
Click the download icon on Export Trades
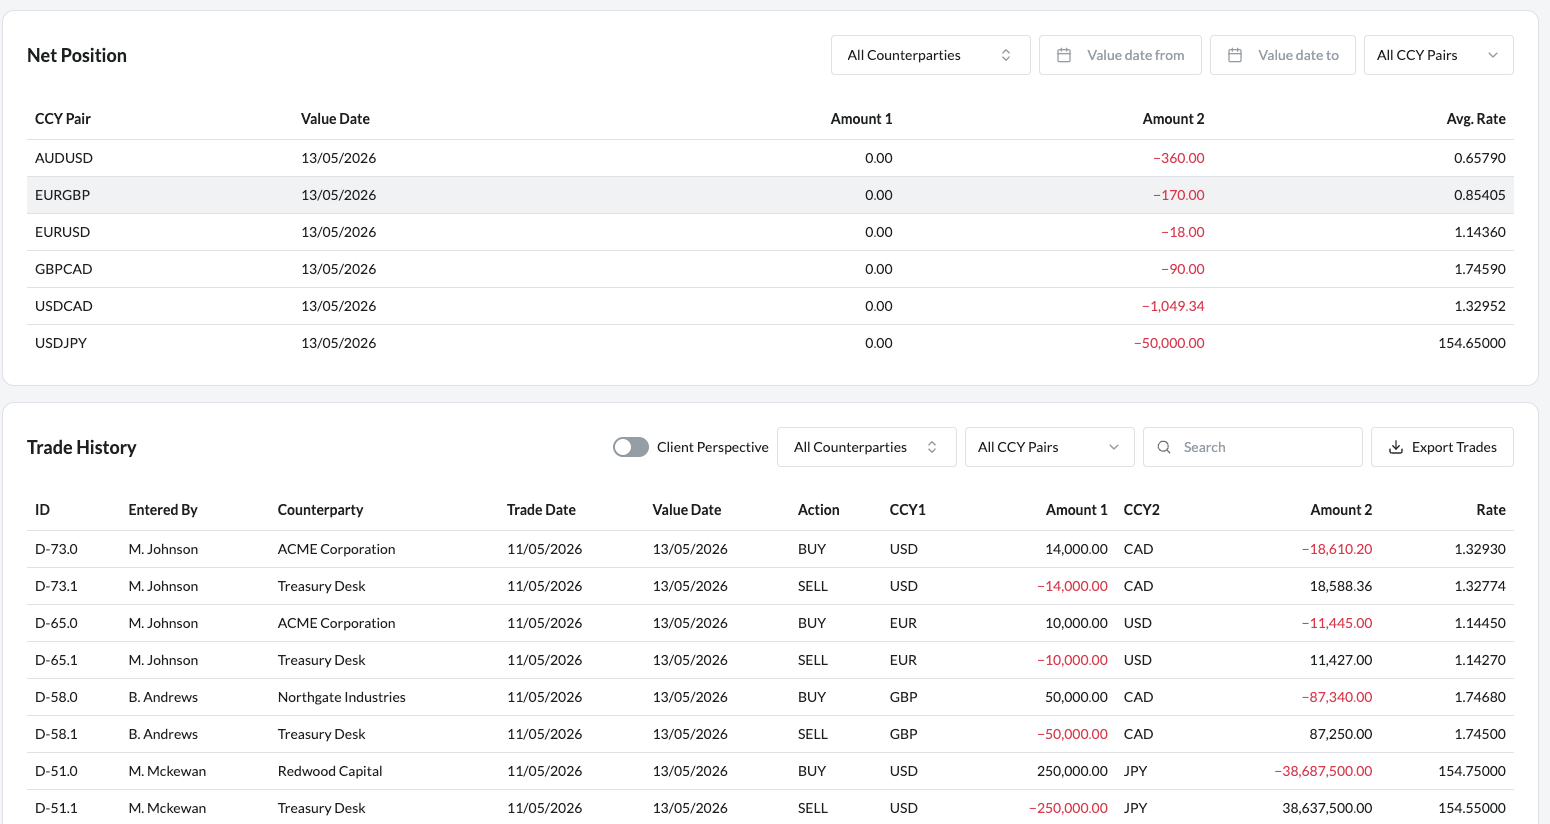[x=1396, y=447]
